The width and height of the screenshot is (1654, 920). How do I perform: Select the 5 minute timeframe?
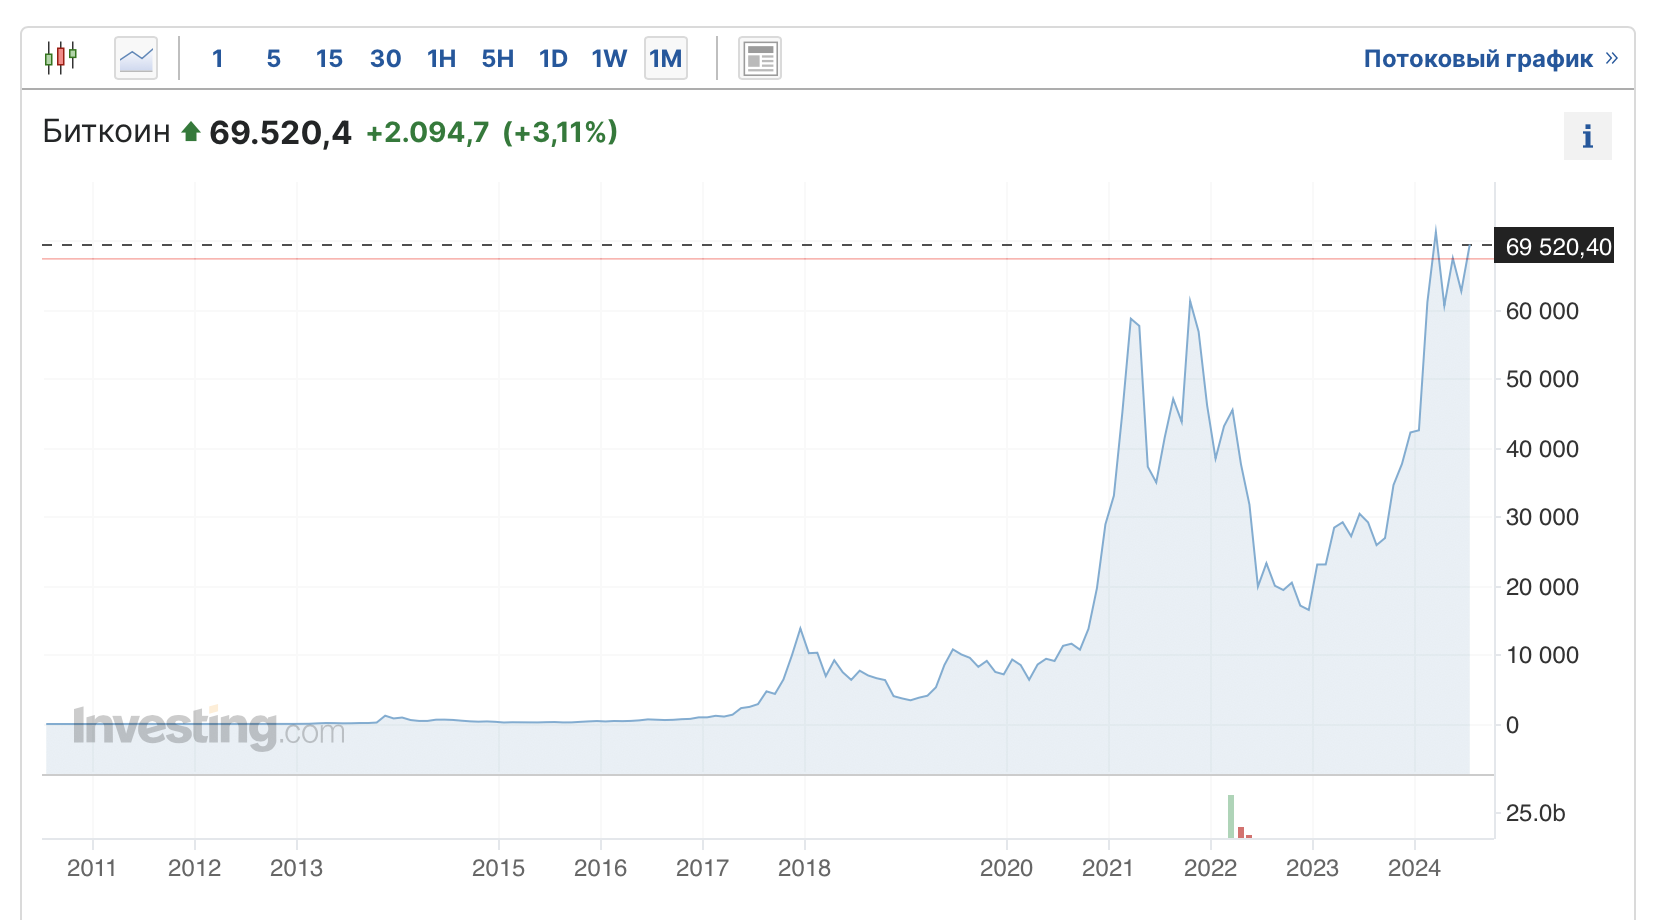click(x=273, y=59)
